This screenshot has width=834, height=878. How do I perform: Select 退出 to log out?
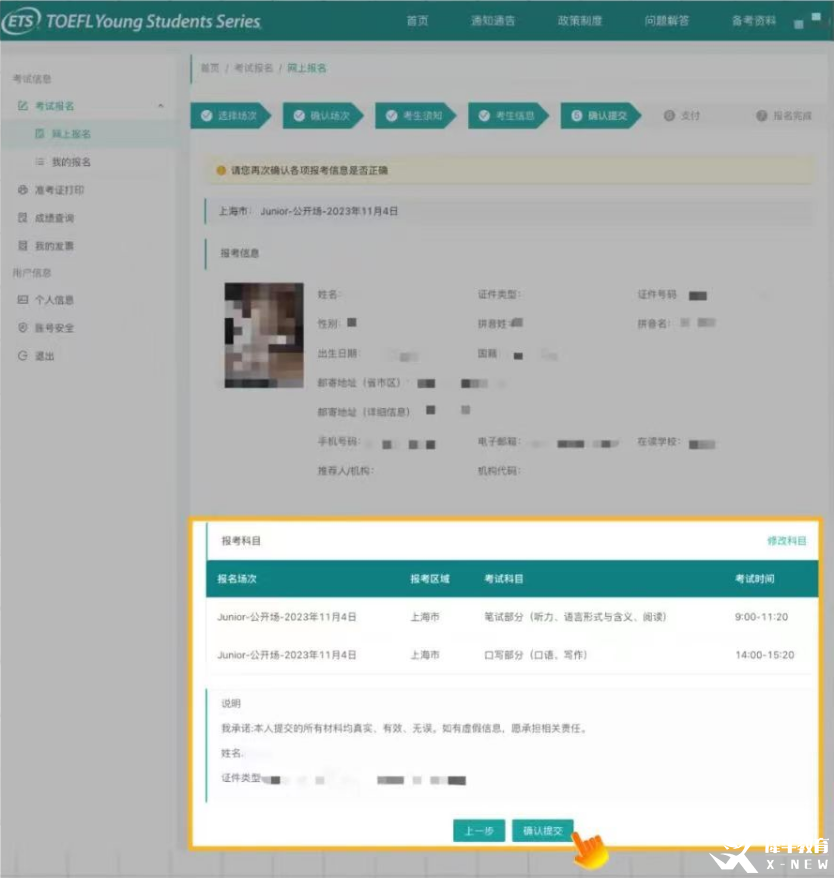coord(44,356)
